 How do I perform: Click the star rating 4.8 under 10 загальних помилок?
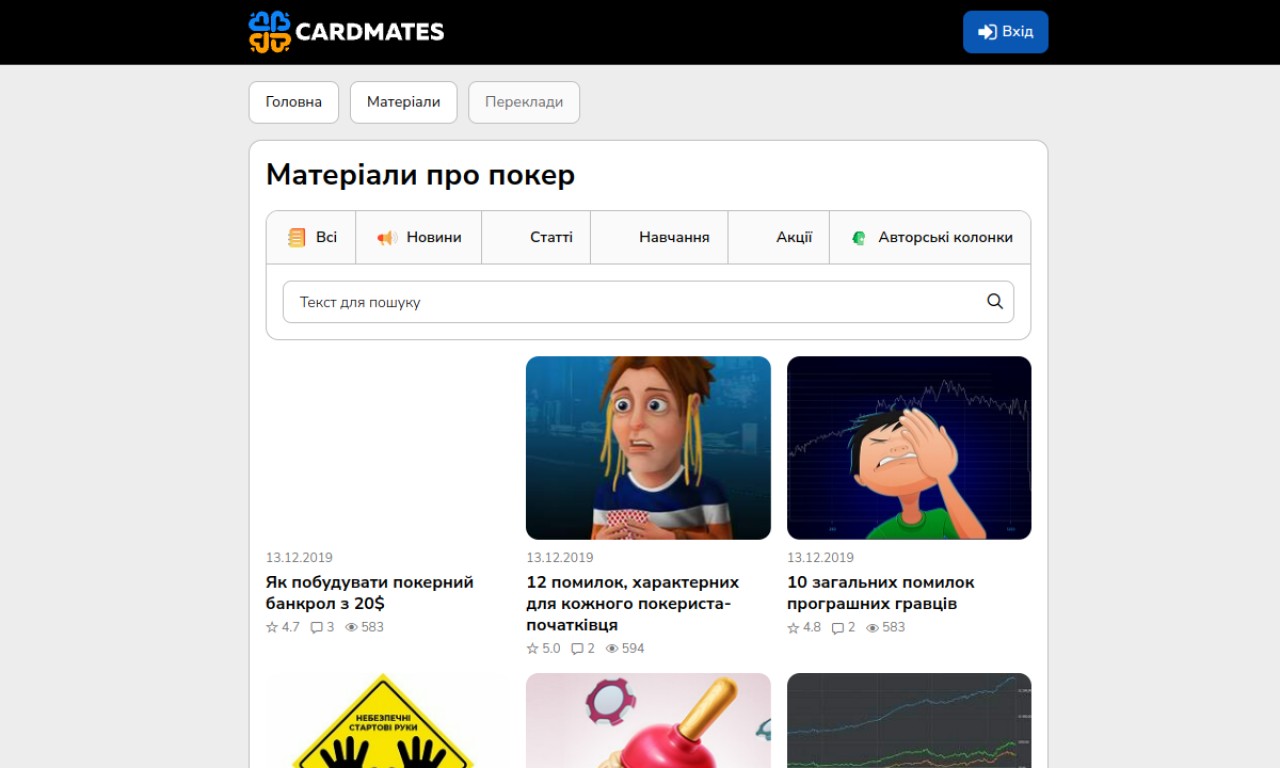coord(804,627)
